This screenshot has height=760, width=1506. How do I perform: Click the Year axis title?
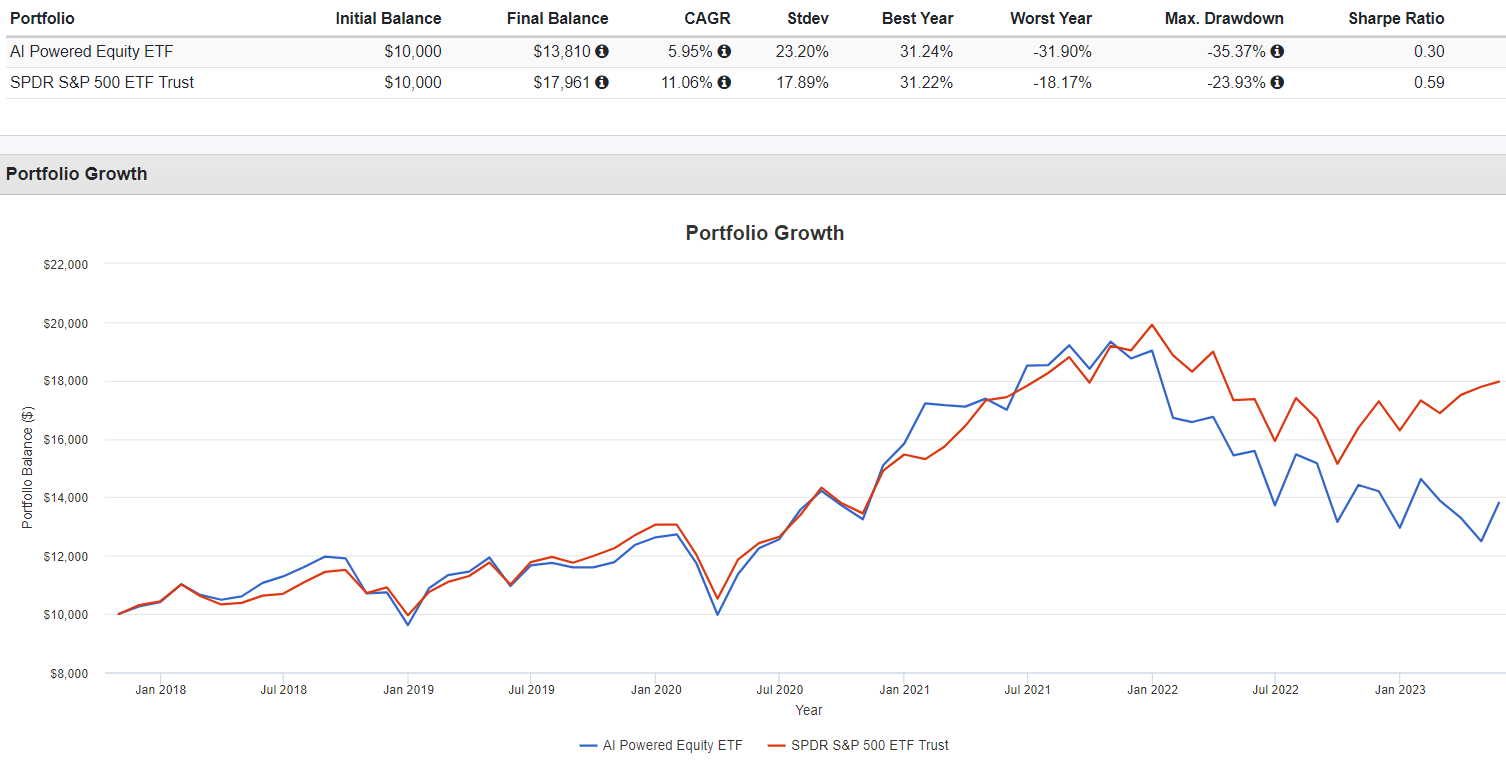[809, 710]
